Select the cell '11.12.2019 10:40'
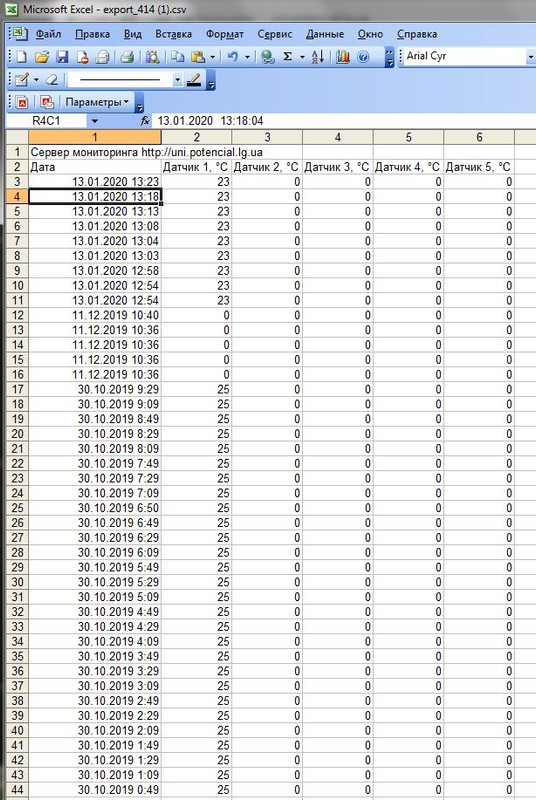This screenshot has width=536, height=800. coord(95,315)
